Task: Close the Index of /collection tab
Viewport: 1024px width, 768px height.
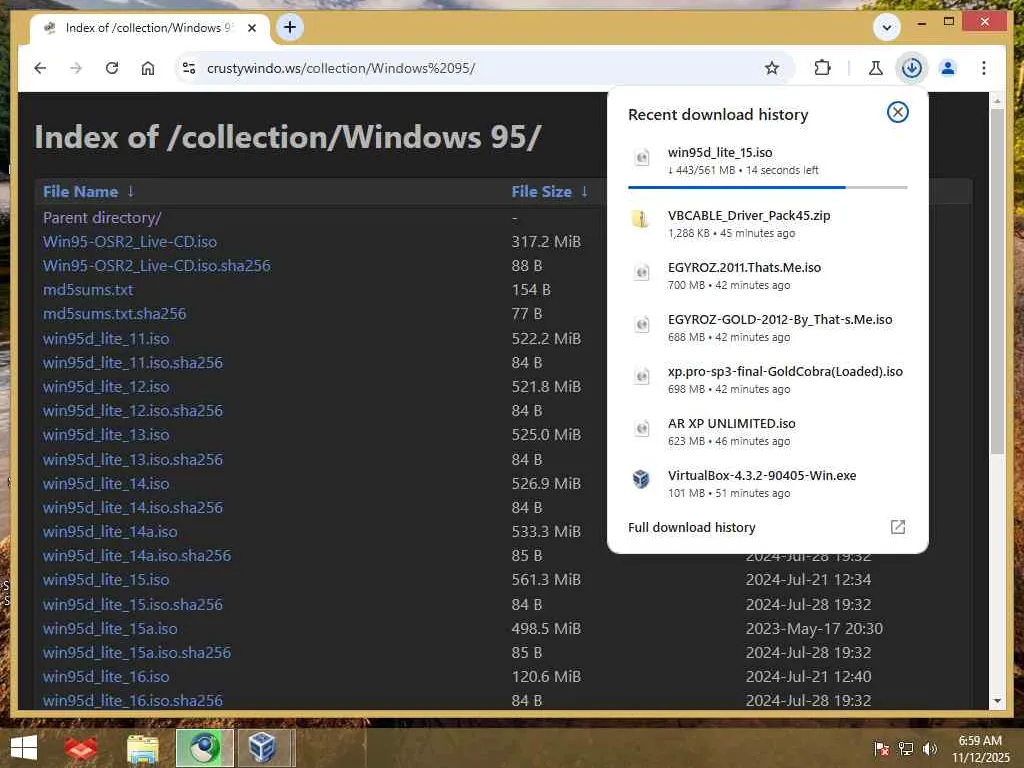Action: pyautogui.click(x=252, y=28)
